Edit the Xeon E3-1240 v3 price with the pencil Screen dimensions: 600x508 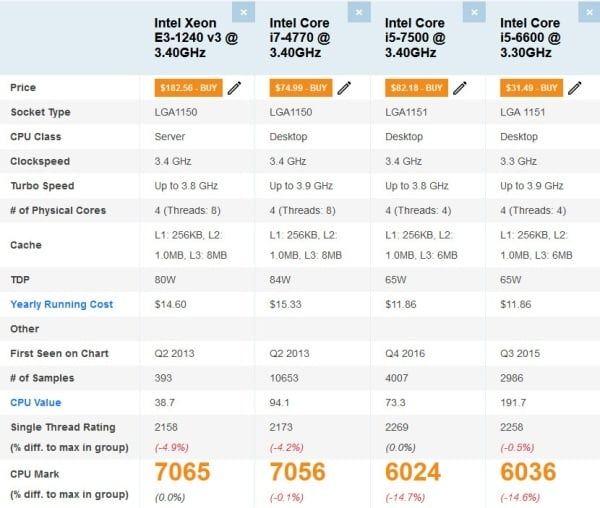click(x=234, y=87)
